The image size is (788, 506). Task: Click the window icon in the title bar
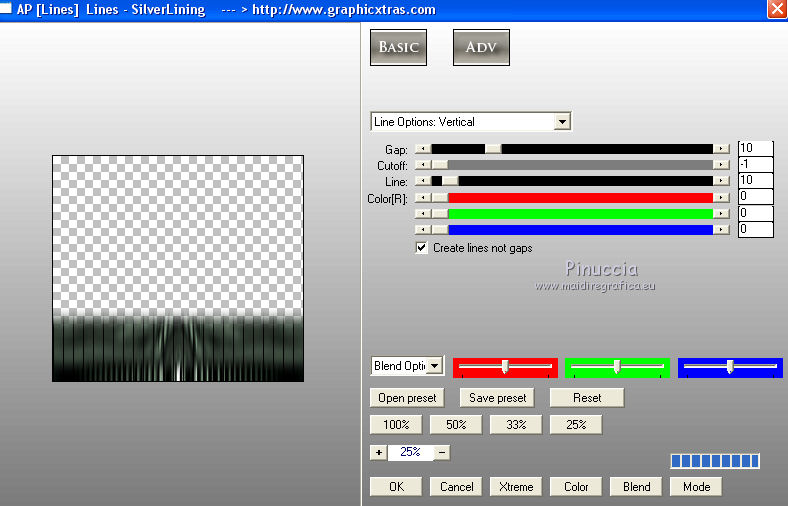[x=5, y=8]
